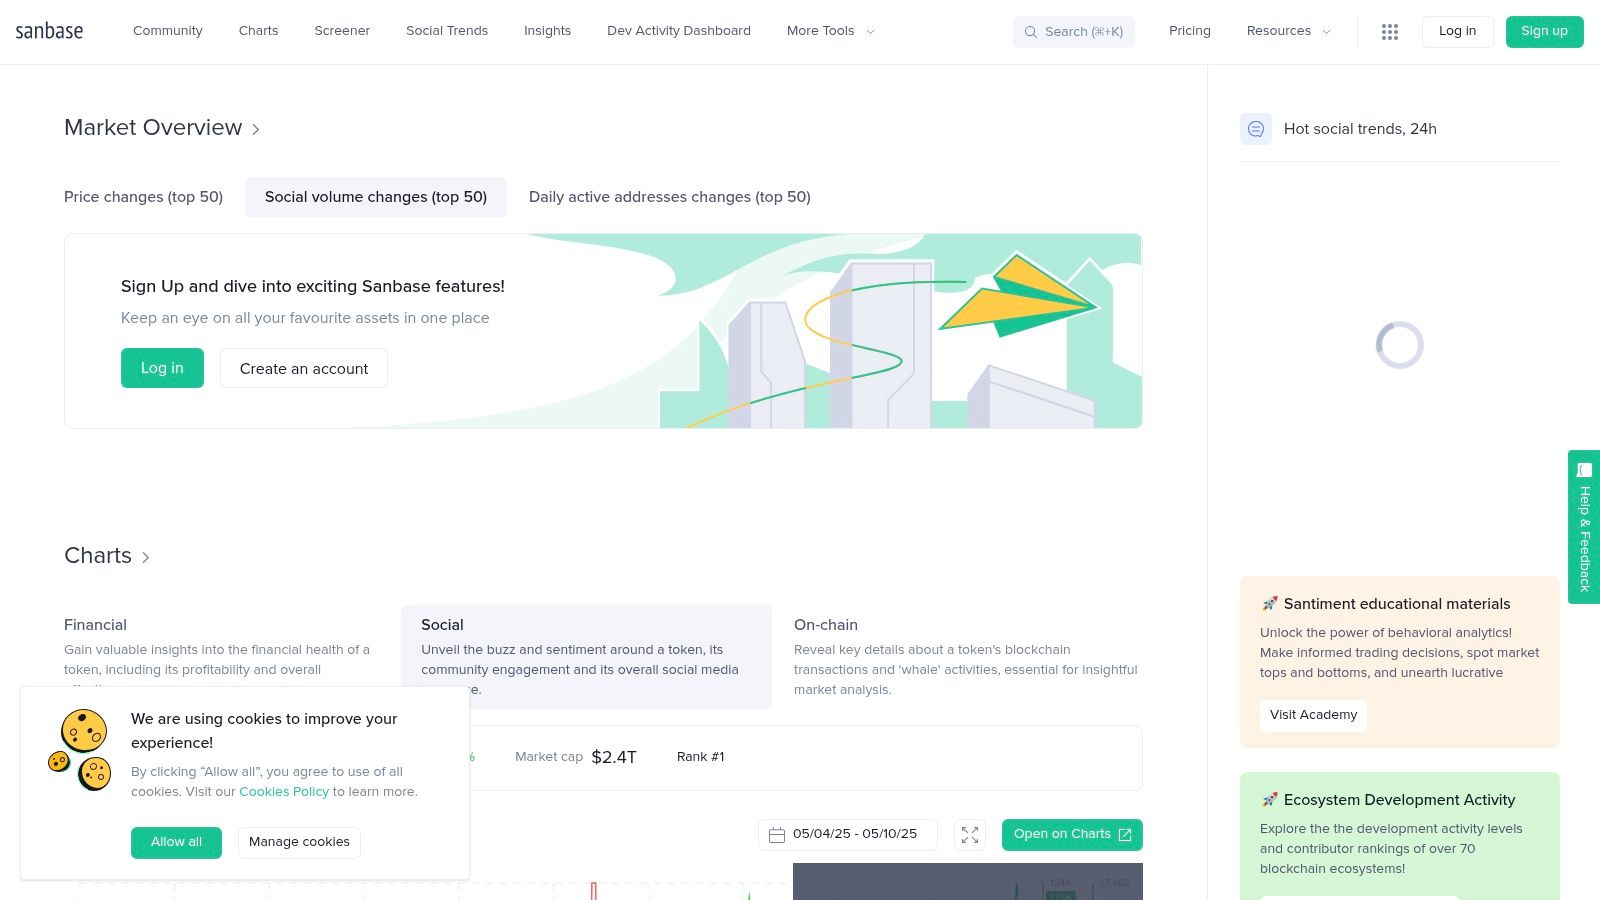Click the header Log in button
The image size is (1600, 900).
click(x=1457, y=31)
